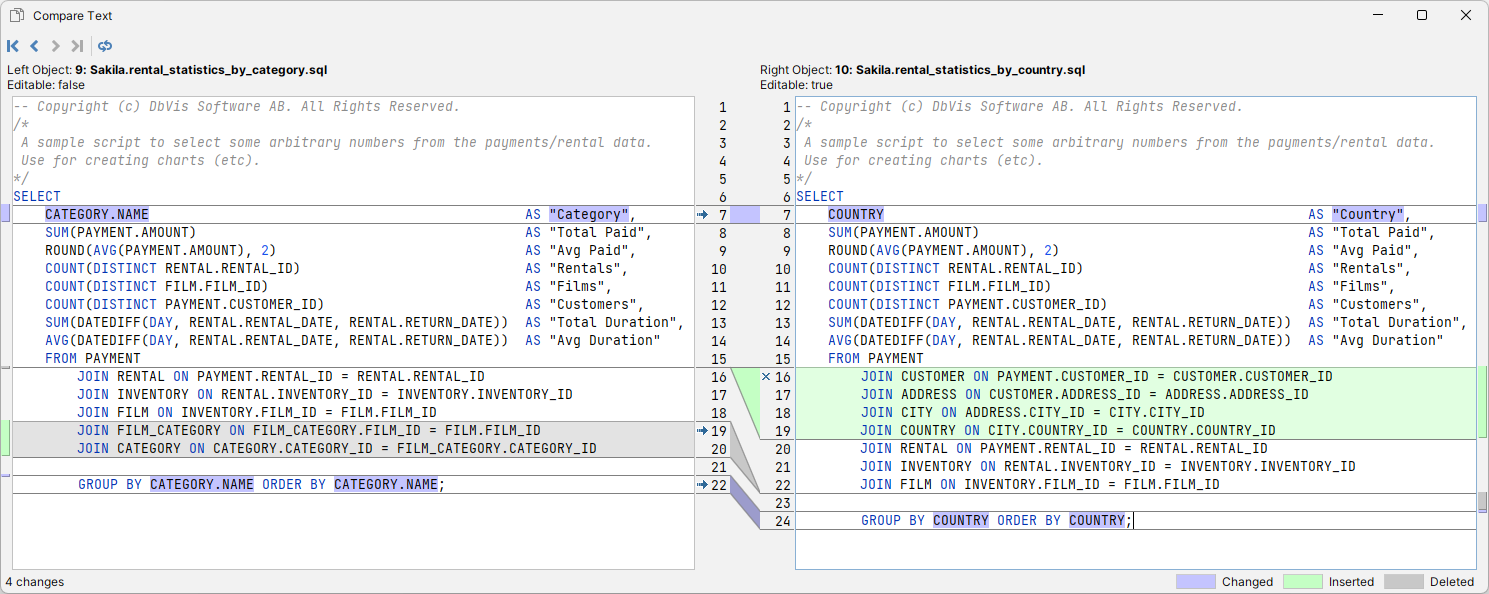Click green inserted marker in right overview strip
Image resolution: width=1489 pixels, height=594 pixels.
[x=1482, y=403]
